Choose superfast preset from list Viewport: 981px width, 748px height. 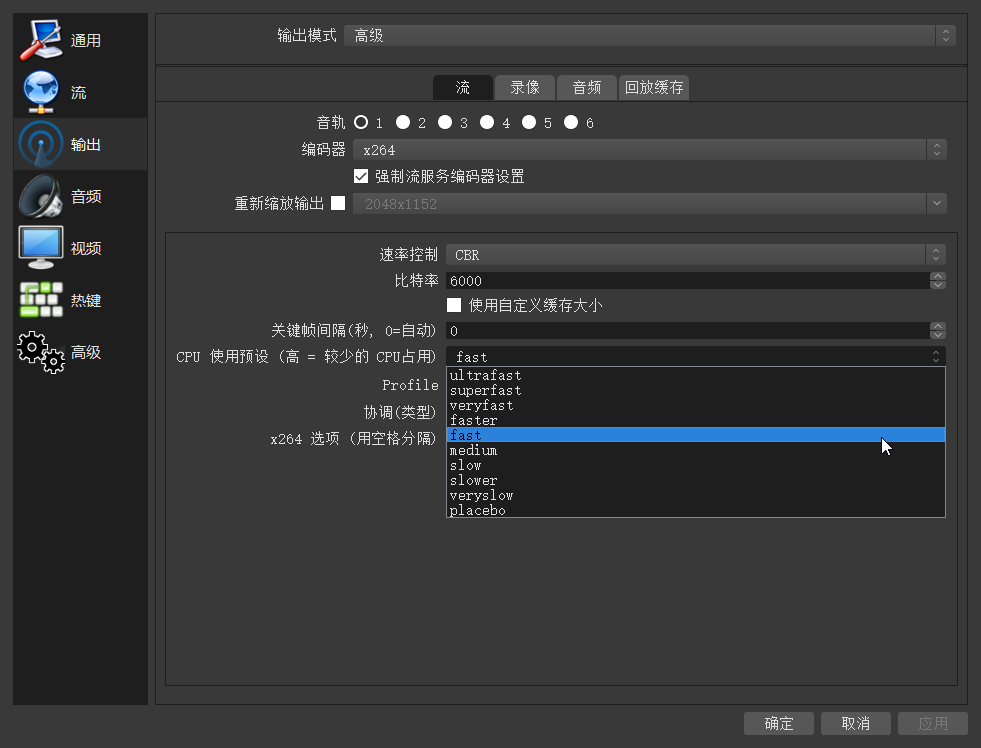click(696, 390)
